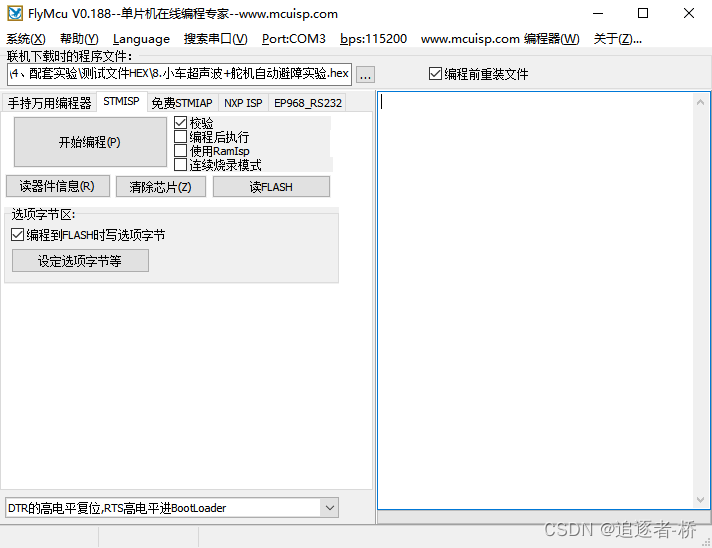
Task: Open the 搜索串口(V) menu
Action: [x=215, y=39]
